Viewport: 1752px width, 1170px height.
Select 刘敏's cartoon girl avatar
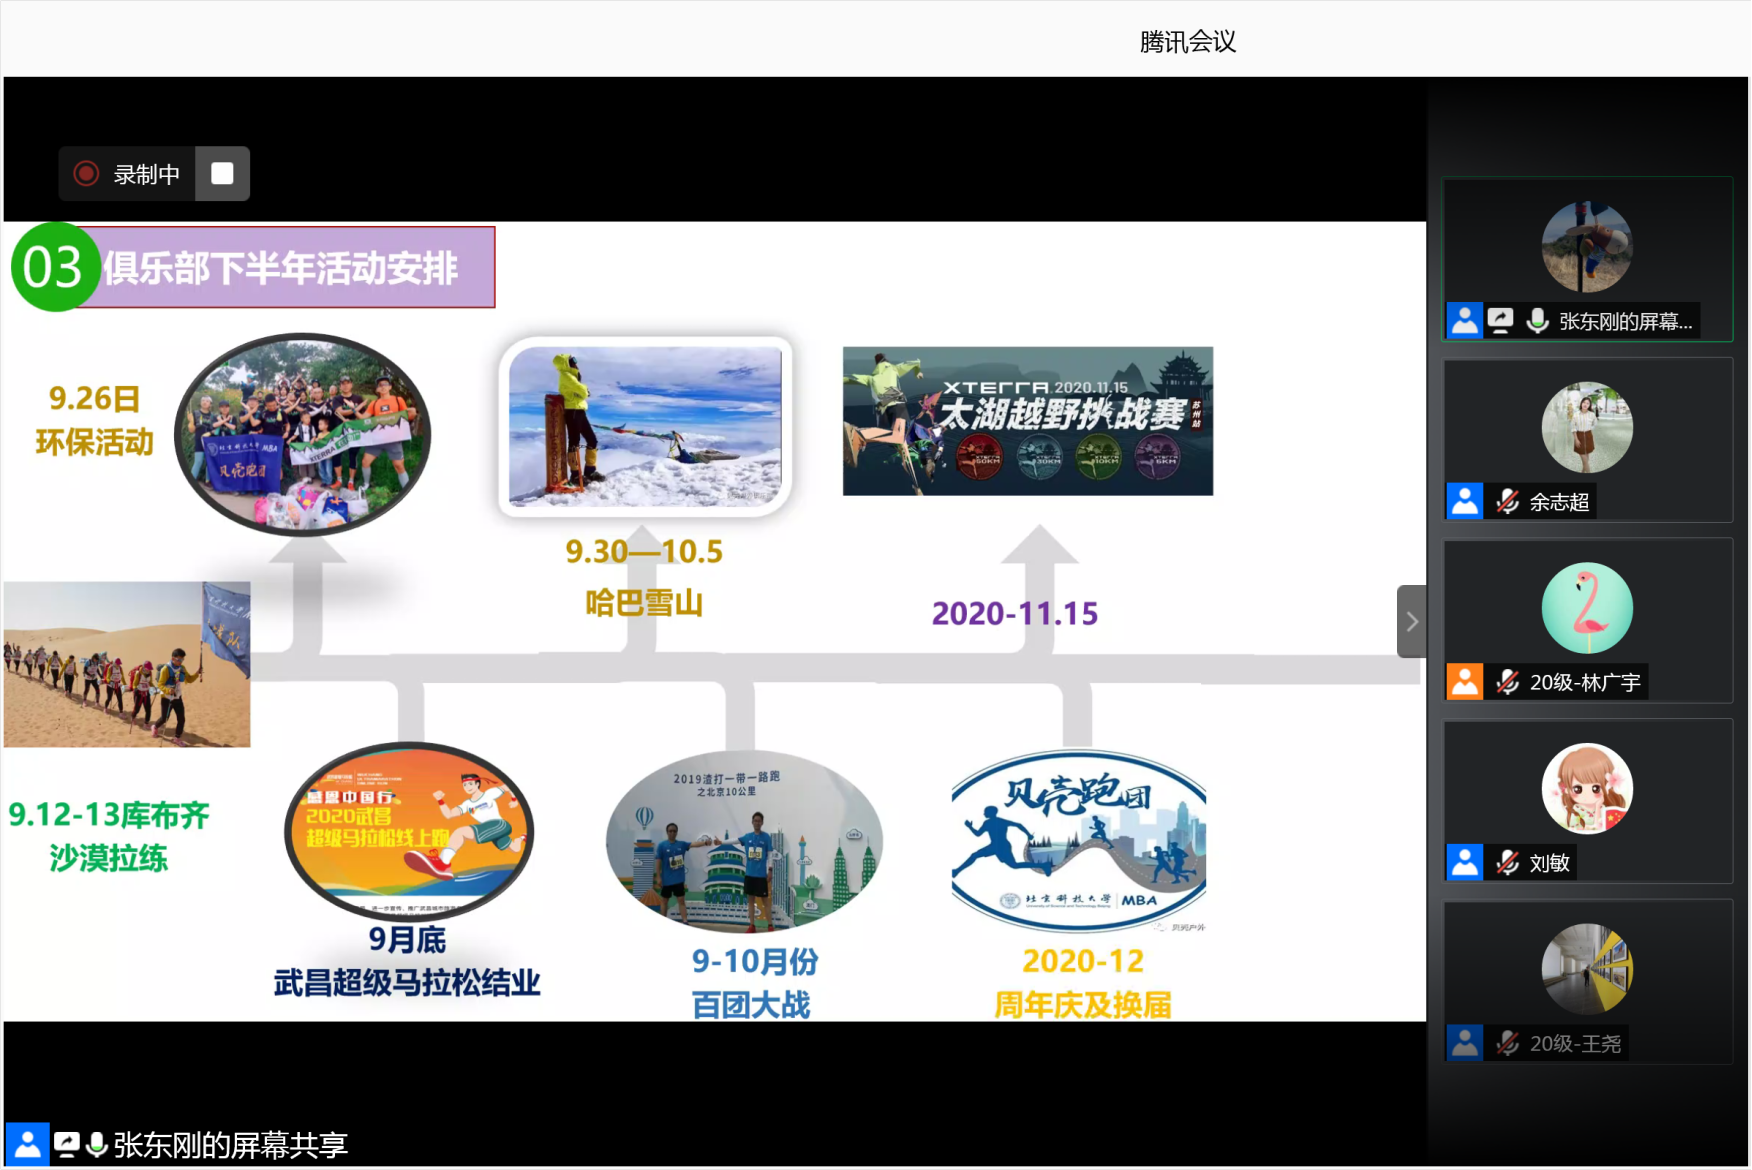point(1587,789)
